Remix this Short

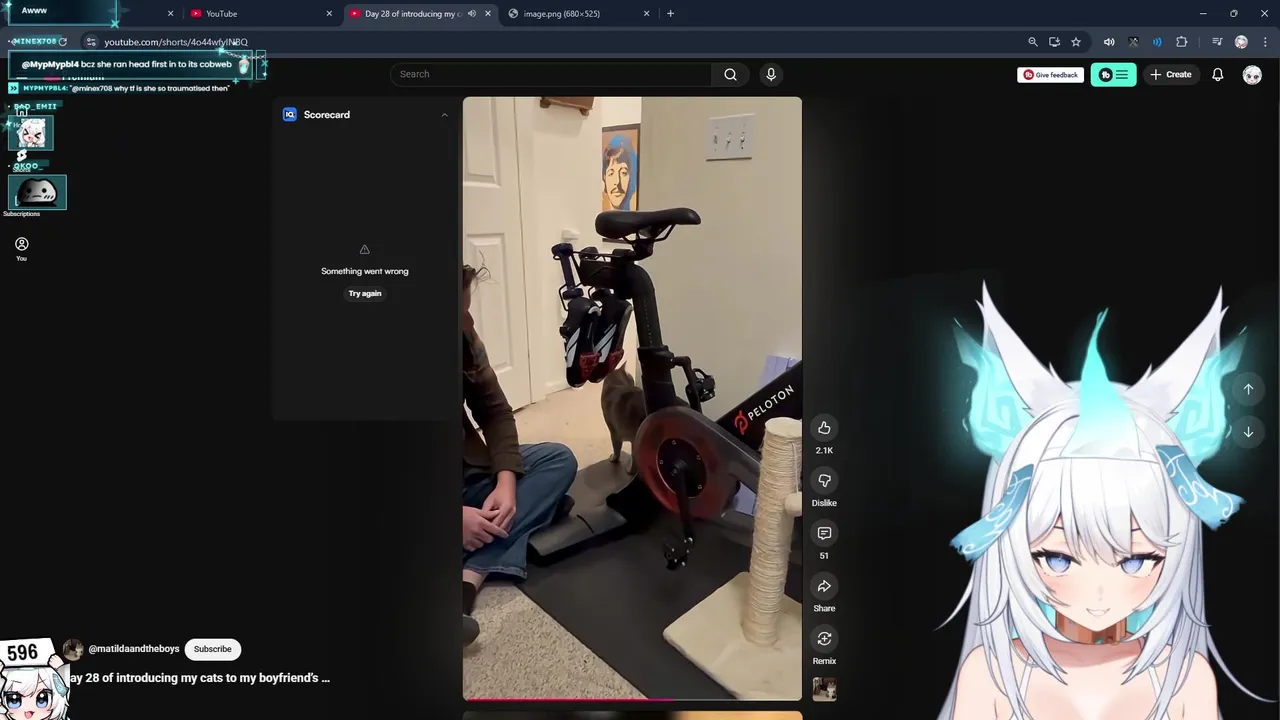pyautogui.click(x=824, y=639)
